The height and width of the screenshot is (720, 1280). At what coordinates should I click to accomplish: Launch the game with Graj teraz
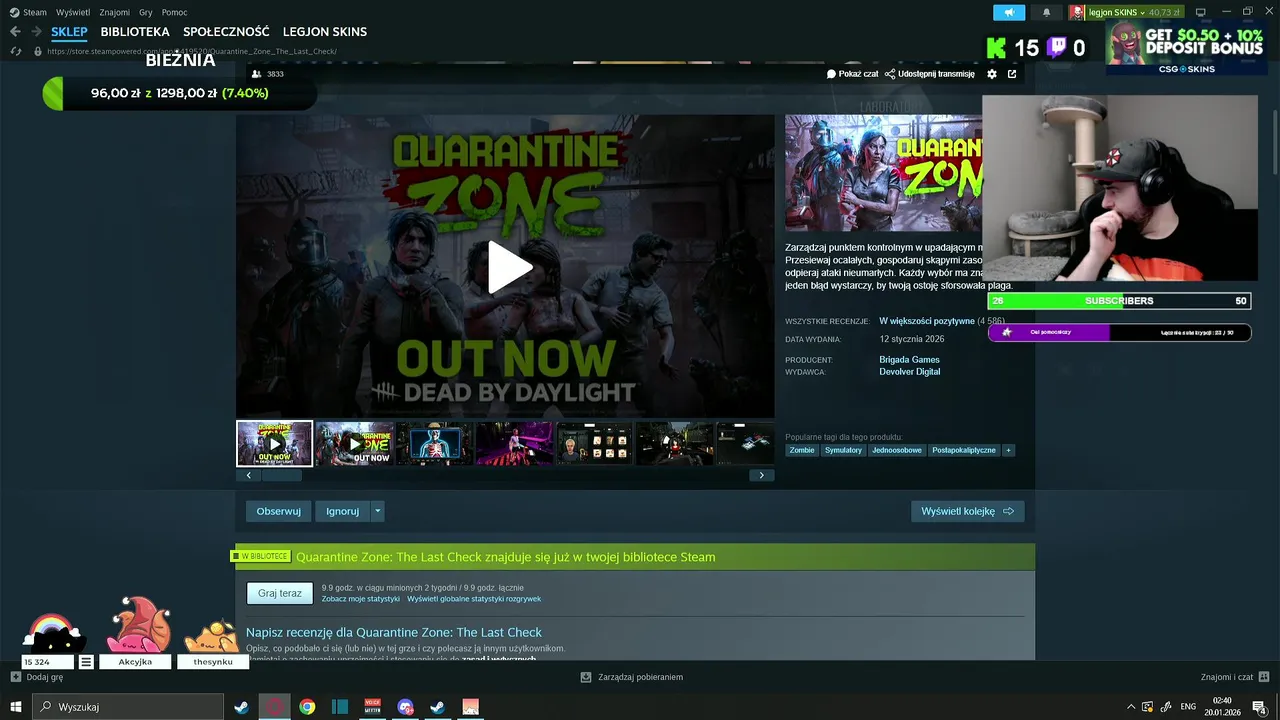coord(279,593)
